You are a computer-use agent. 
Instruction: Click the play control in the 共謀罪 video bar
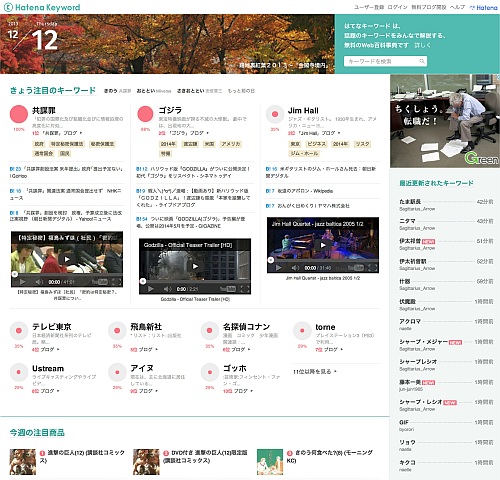coord(22,282)
